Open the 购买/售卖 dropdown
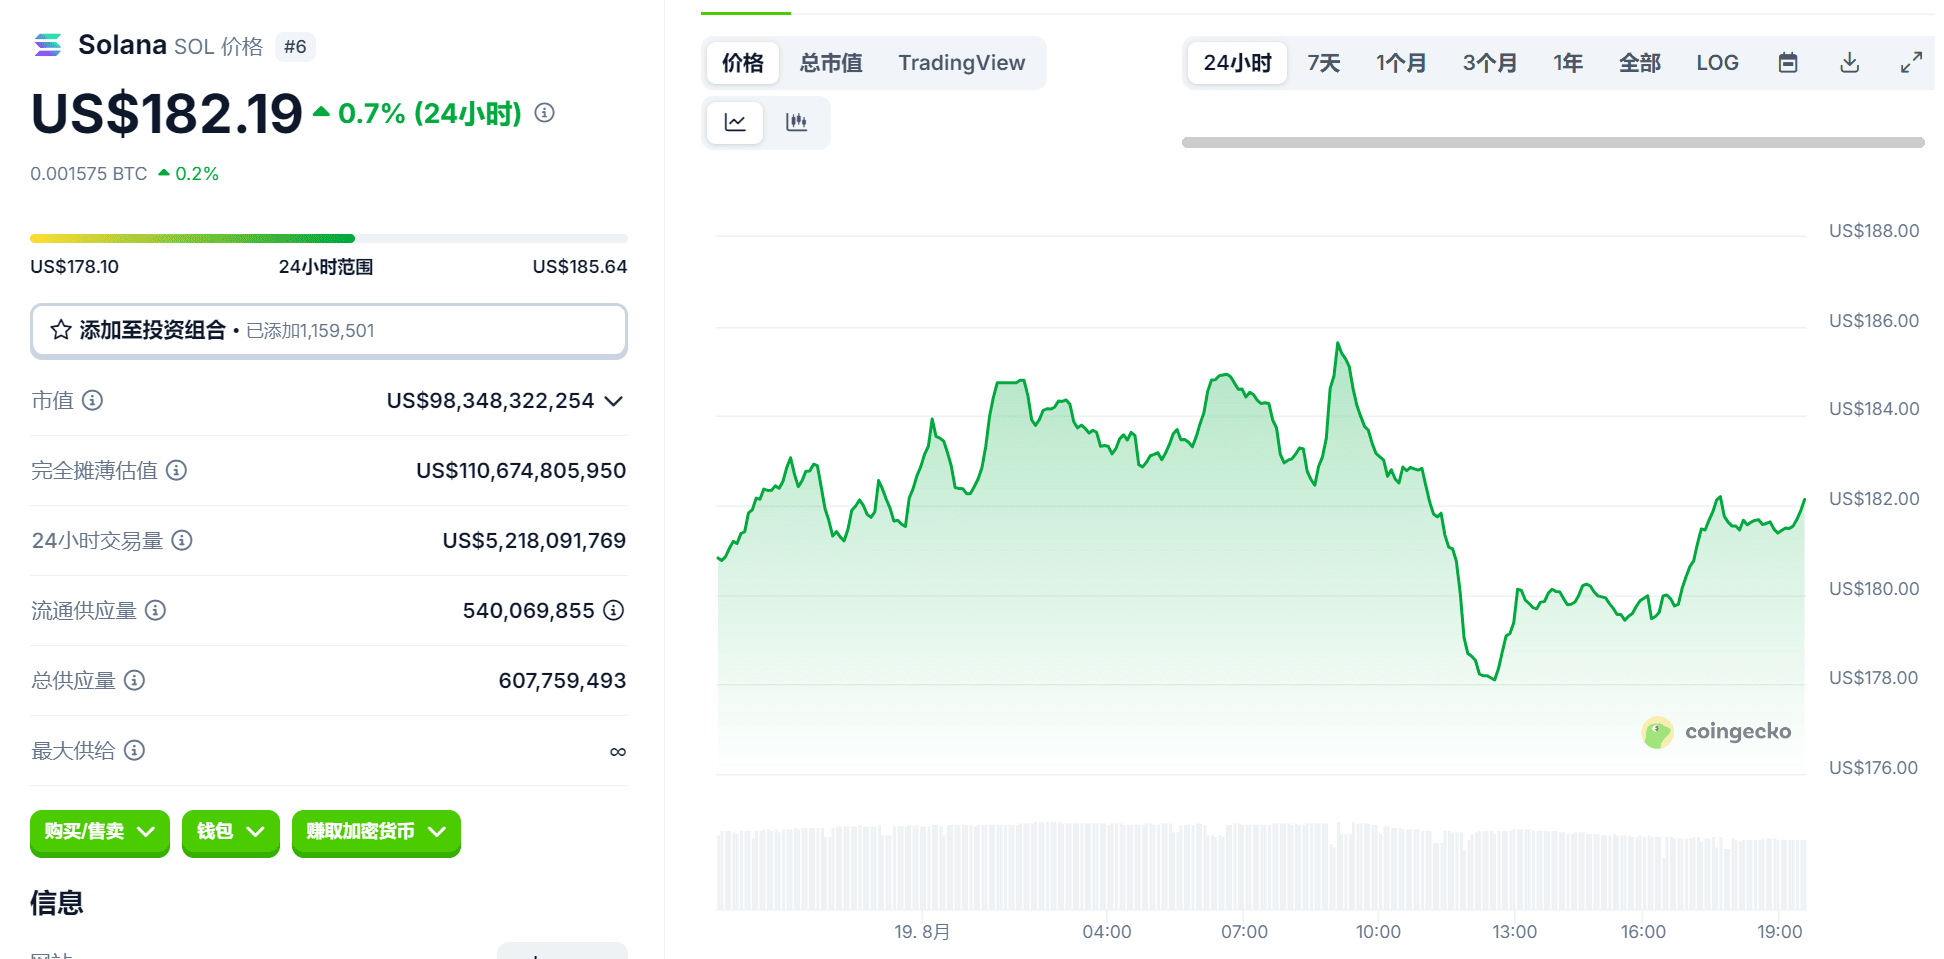 (x=100, y=832)
